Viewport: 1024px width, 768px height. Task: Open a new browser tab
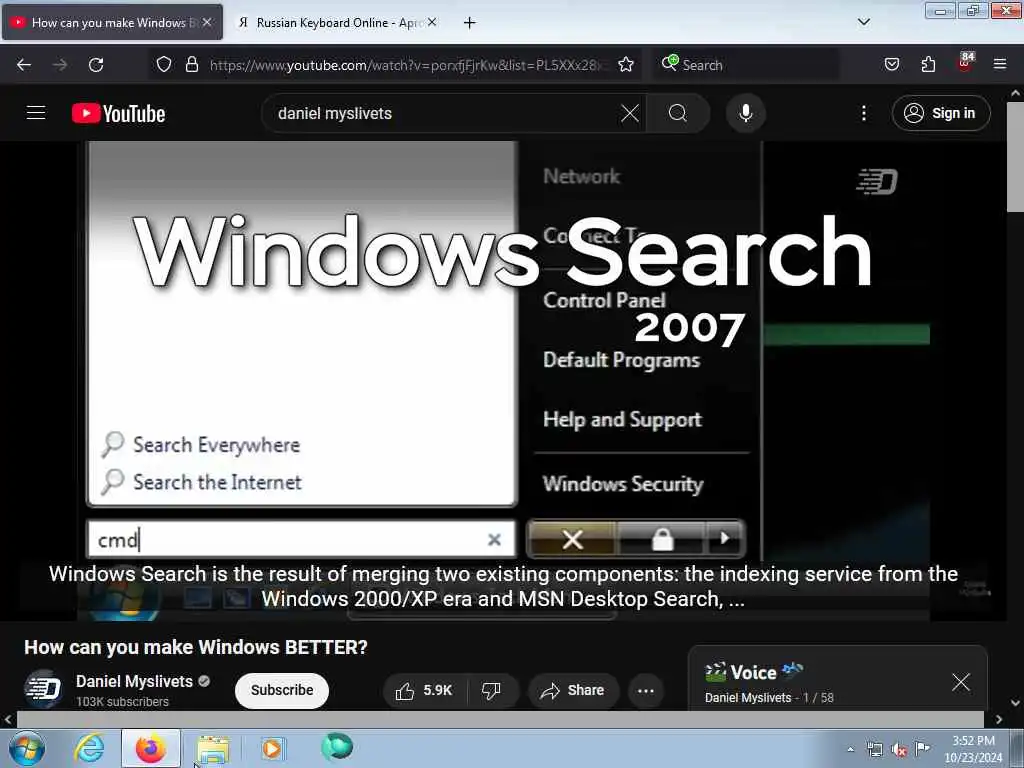[470, 23]
